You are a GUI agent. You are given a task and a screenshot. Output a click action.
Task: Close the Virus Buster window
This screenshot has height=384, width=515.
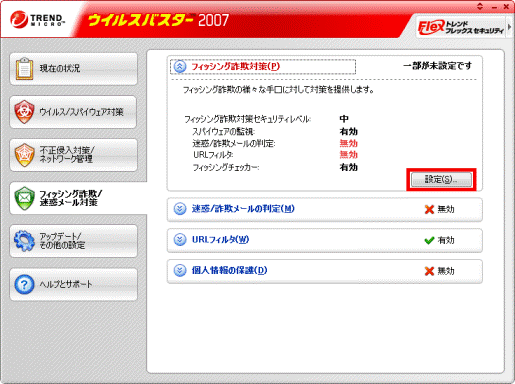[x=506, y=6]
